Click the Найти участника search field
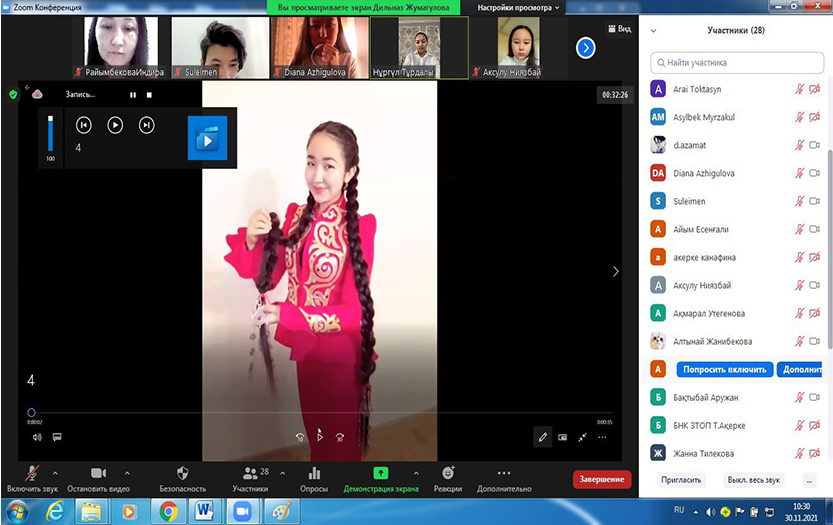Viewport: 833px width, 525px height. (736, 62)
